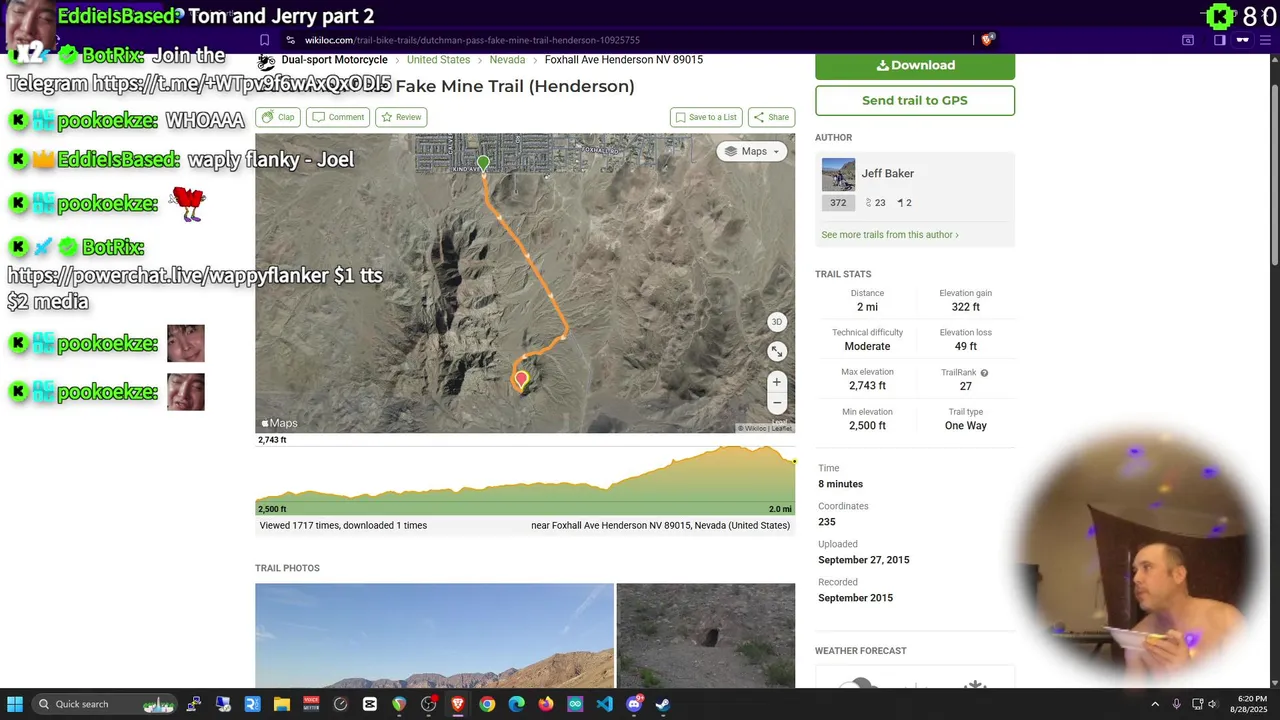Open the Nevada breadcrumb link
The width and height of the screenshot is (1280, 720).
(507, 60)
